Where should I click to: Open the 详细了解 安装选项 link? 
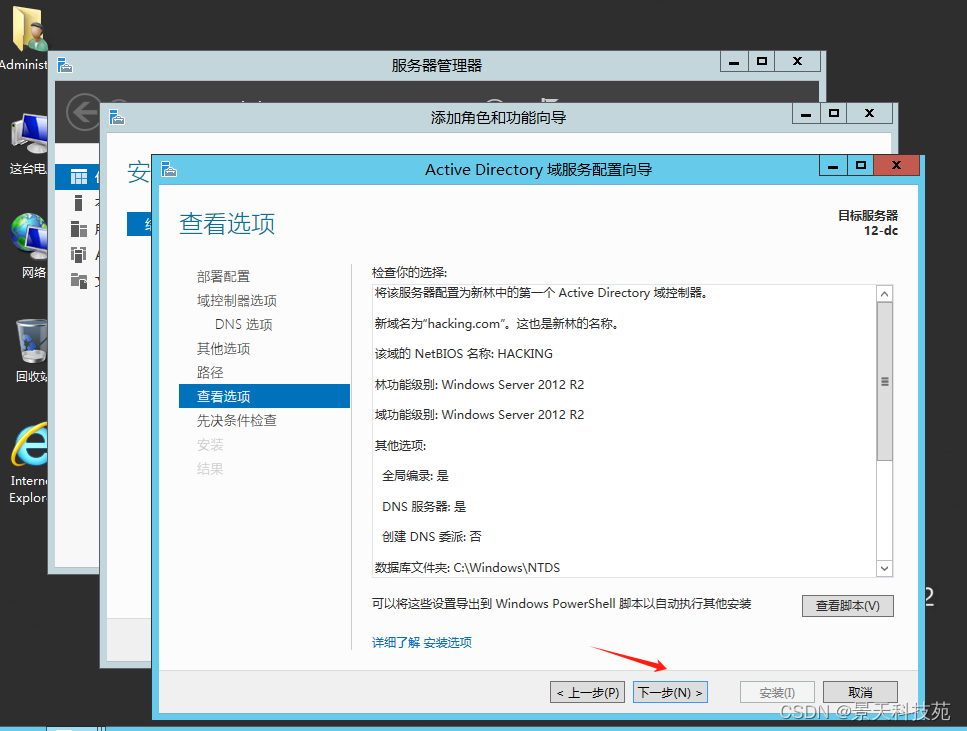click(422, 643)
